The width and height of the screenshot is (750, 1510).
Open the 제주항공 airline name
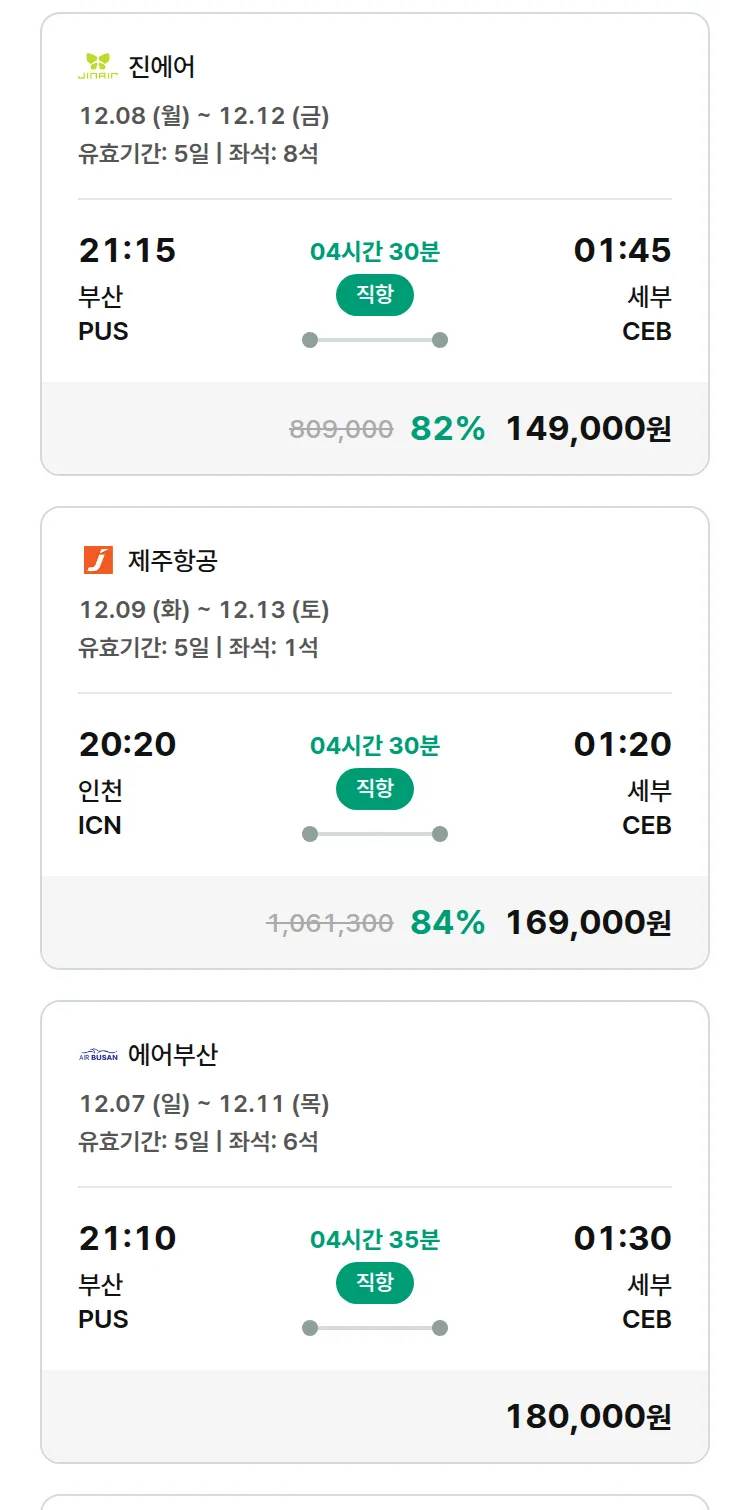(x=173, y=560)
